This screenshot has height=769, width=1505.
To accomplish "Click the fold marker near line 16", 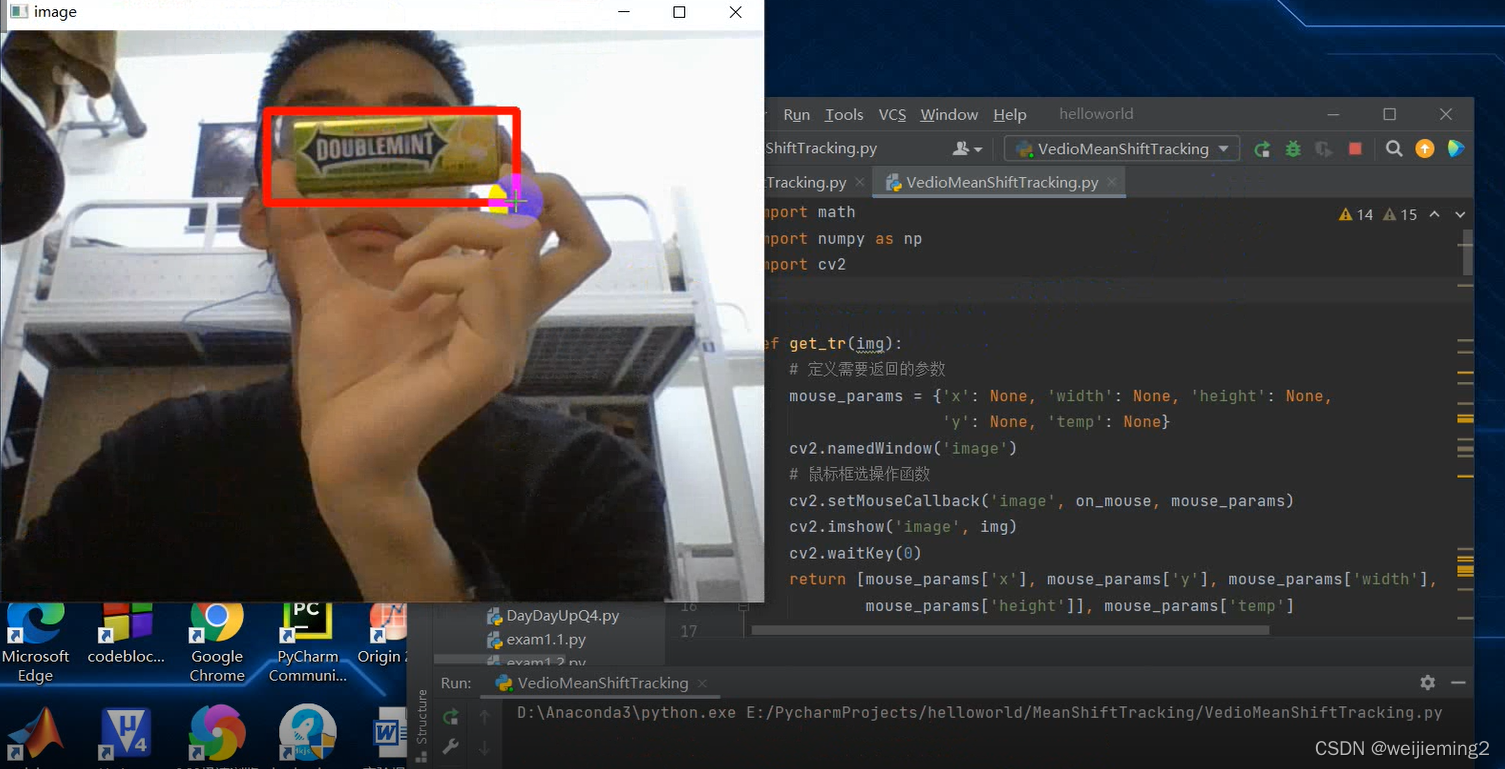I will [744, 606].
